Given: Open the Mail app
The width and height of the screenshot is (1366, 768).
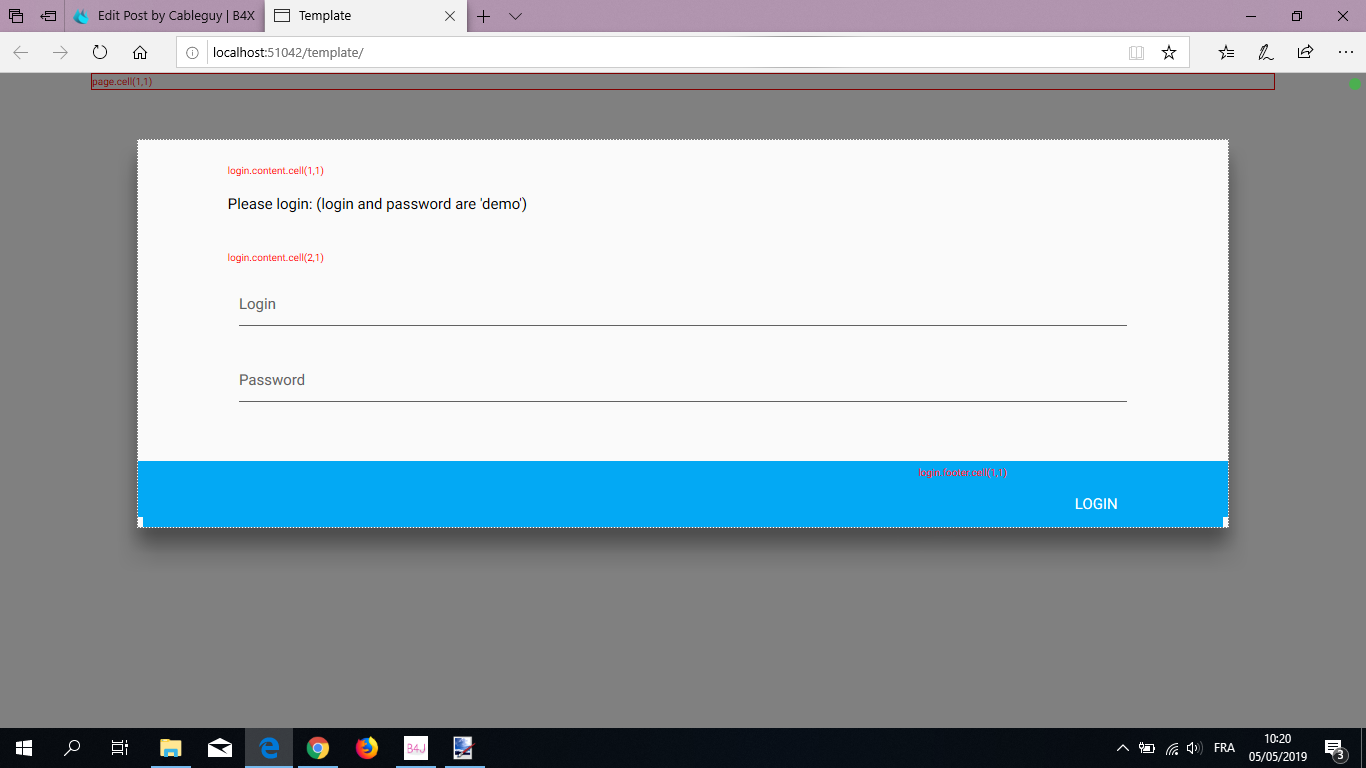Looking at the screenshot, I should pyautogui.click(x=220, y=748).
